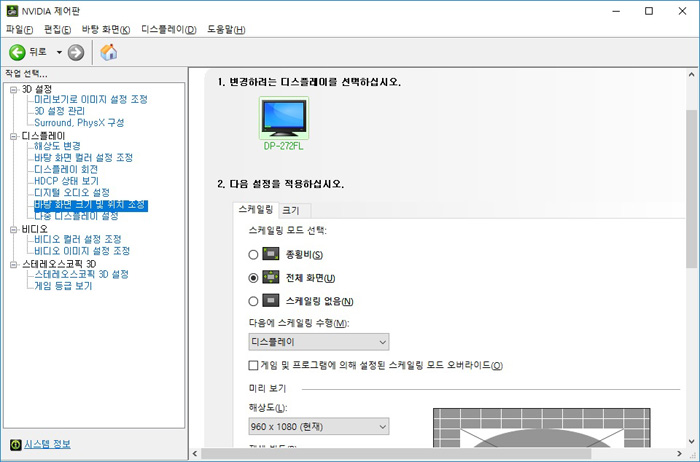
Task: Enable the scaling mode override checkbox
Action: click(x=253, y=366)
